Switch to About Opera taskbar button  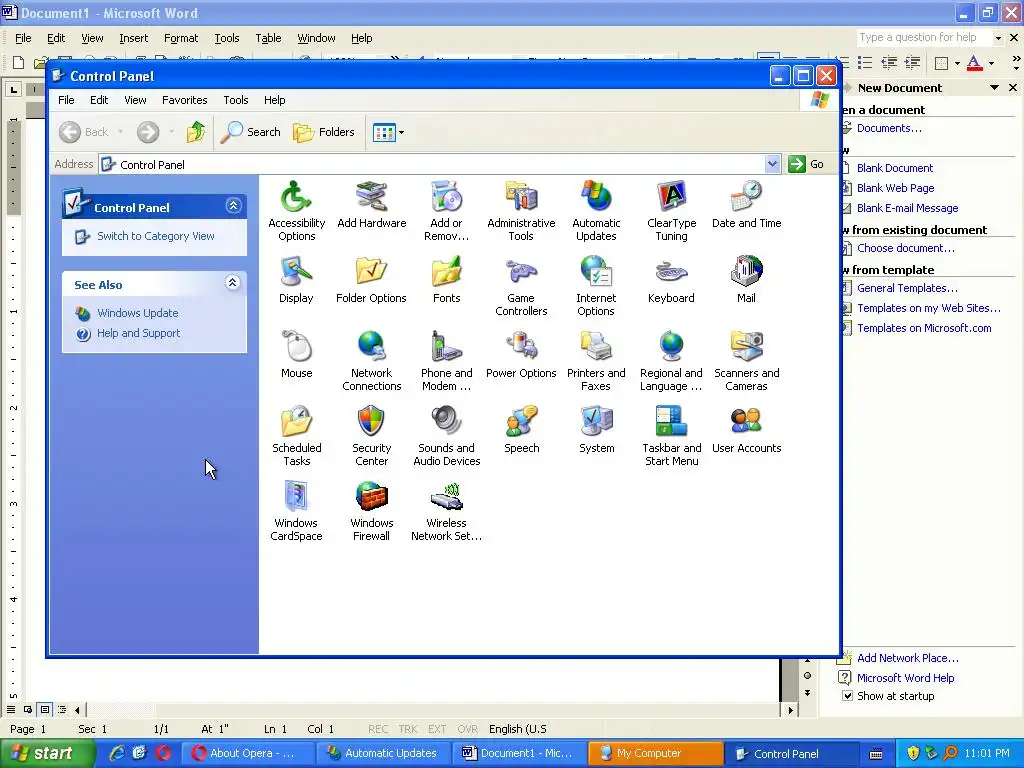(248, 753)
